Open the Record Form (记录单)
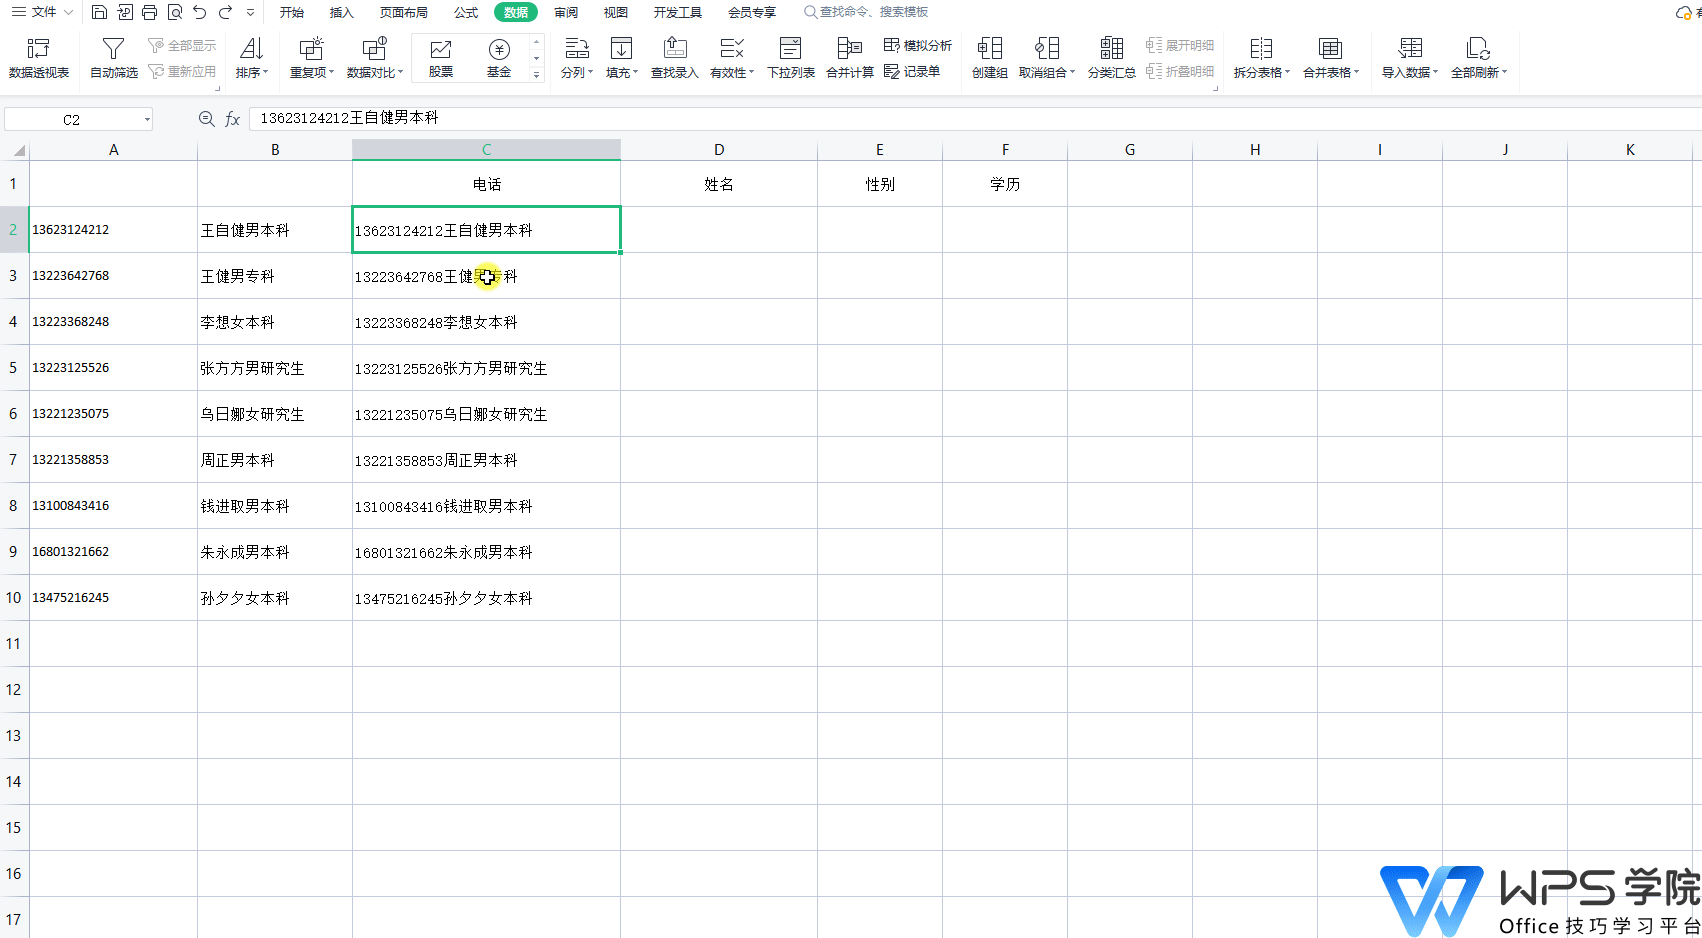Screen dimensions: 1702x938 click(912, 72)
